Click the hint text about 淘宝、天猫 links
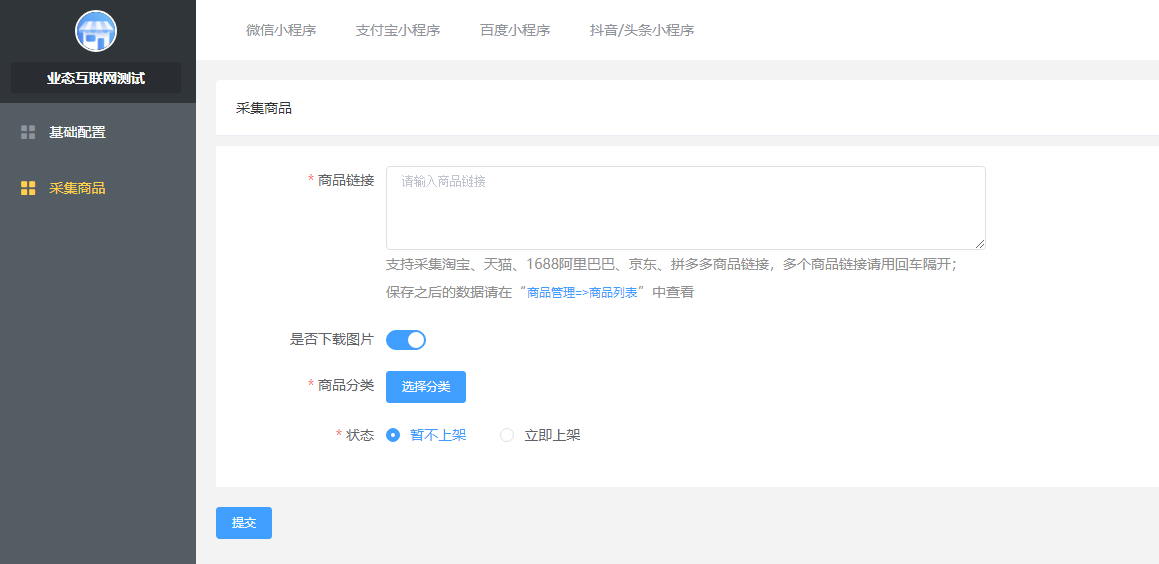Image resolution: width=1159 pixels, height=564 pixels. click(671, 265)
